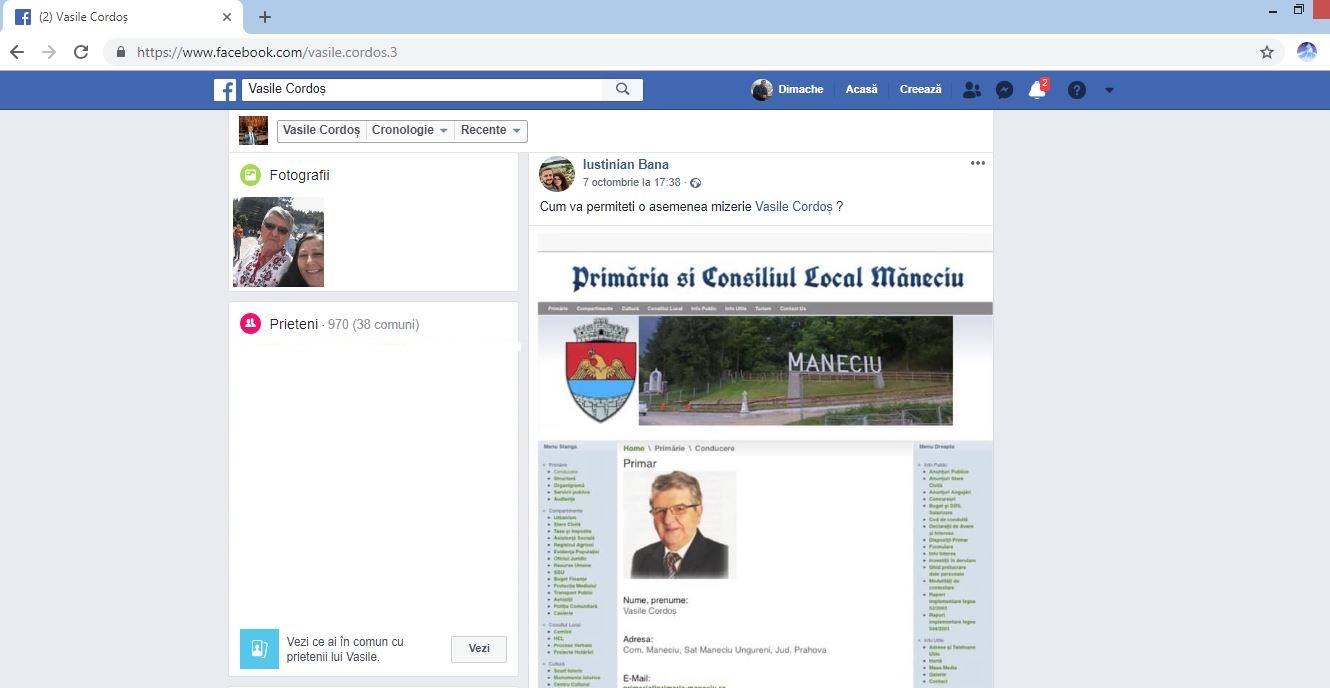1330x688 pixels.
Task: Expand the Recente dropdown
Action: click(x=490, y=130)
